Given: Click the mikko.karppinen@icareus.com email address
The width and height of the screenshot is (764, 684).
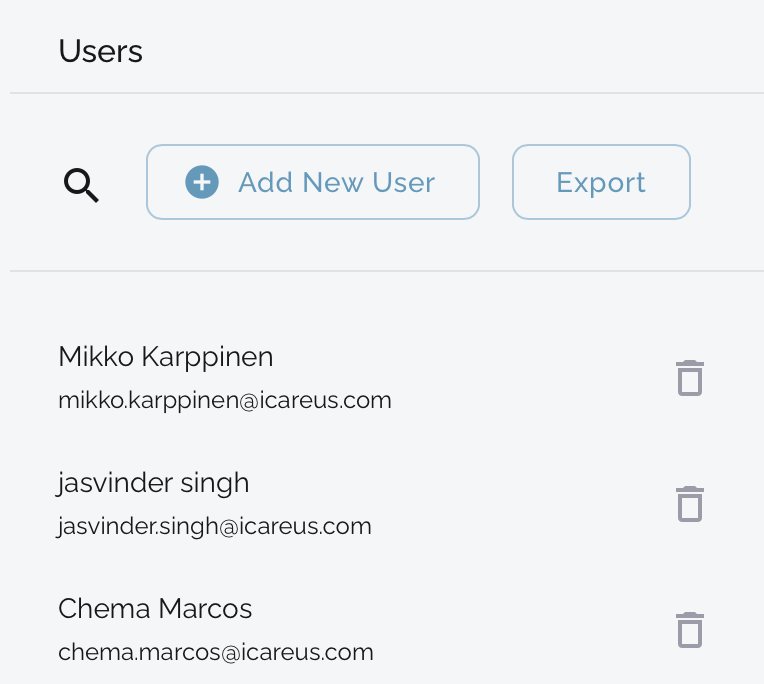Looking at the screenshot, I should click(x=225, y=401).
